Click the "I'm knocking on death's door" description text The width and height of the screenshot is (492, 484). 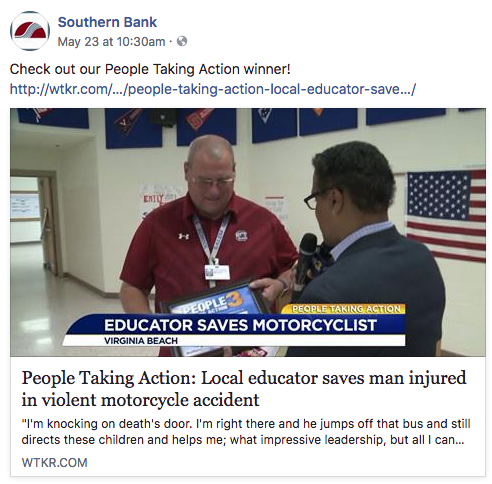tap(246, 432)
